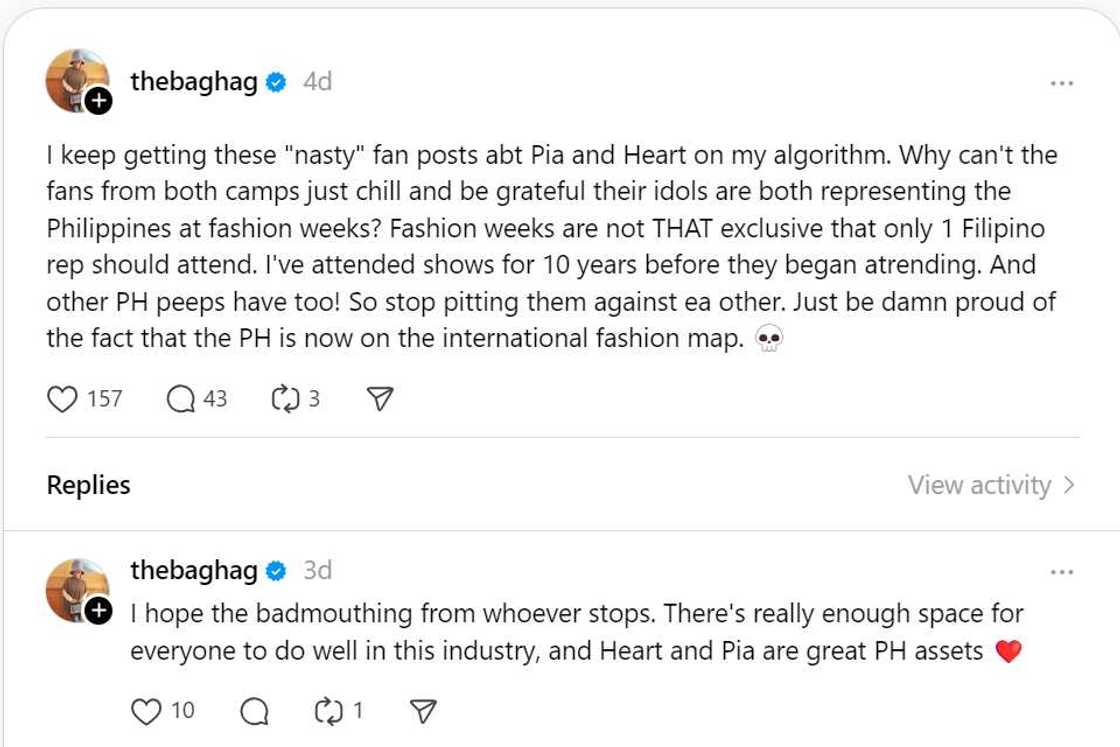Share the main post via send icon
Screen dimensions: 1120x747
(x=379, y=399)
